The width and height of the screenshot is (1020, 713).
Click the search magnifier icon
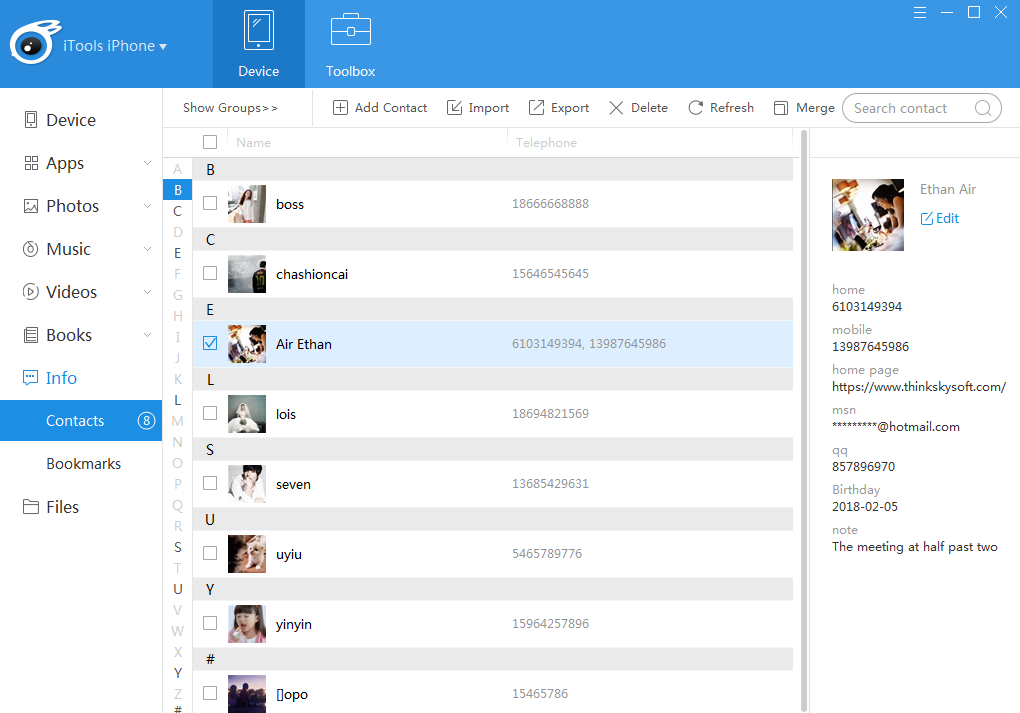[982, 109]
